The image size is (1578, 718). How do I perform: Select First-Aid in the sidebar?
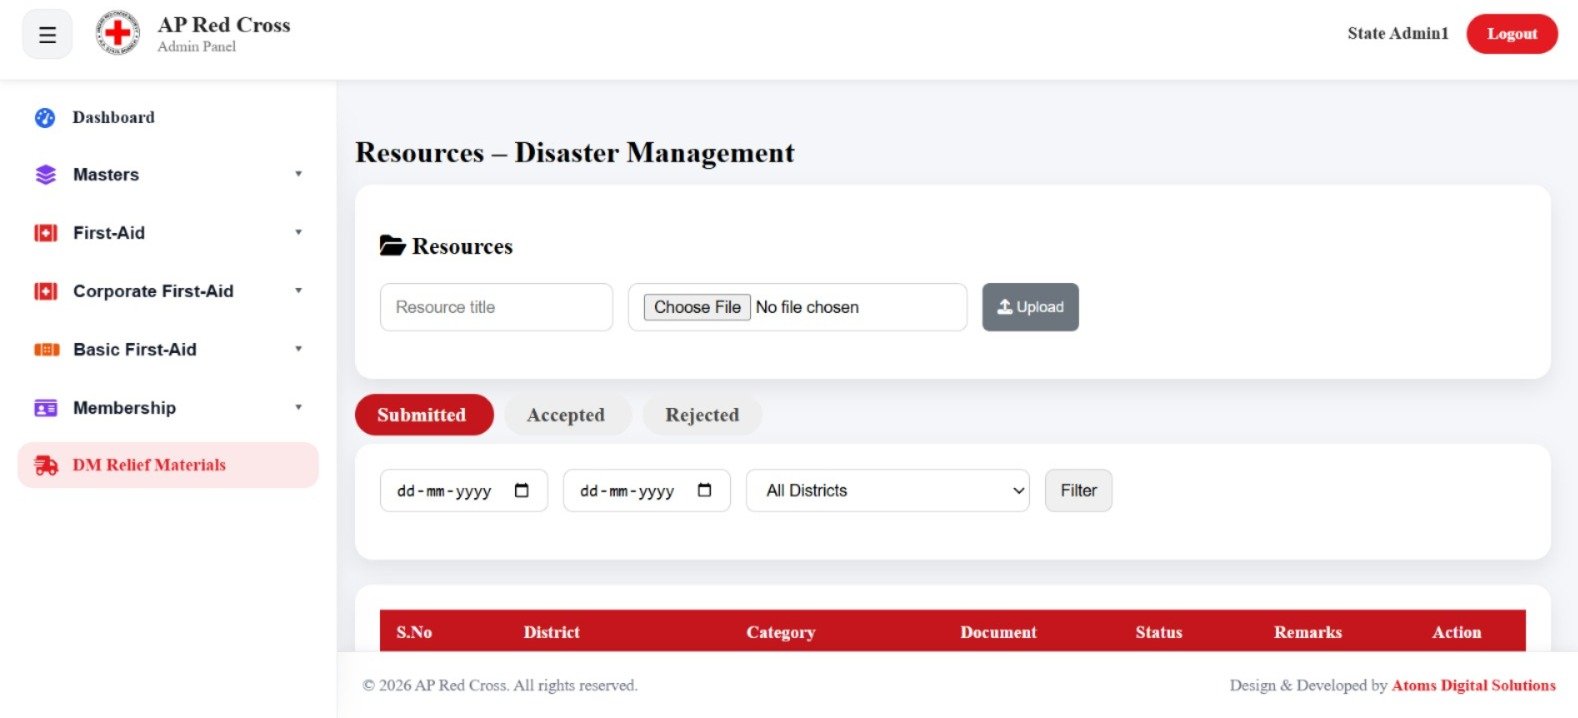click(x=168, y=233)
